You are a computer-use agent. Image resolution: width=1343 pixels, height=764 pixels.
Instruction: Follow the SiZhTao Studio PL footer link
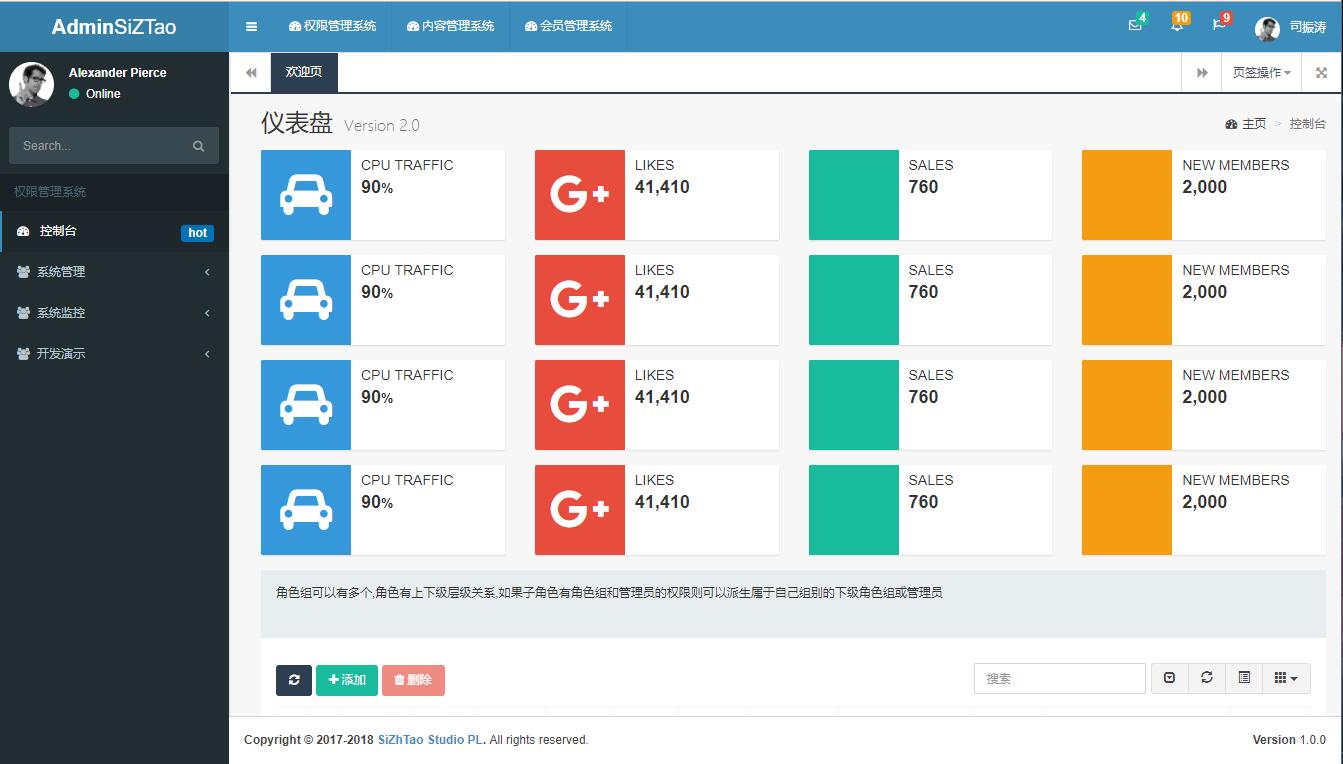coord(430,740)
